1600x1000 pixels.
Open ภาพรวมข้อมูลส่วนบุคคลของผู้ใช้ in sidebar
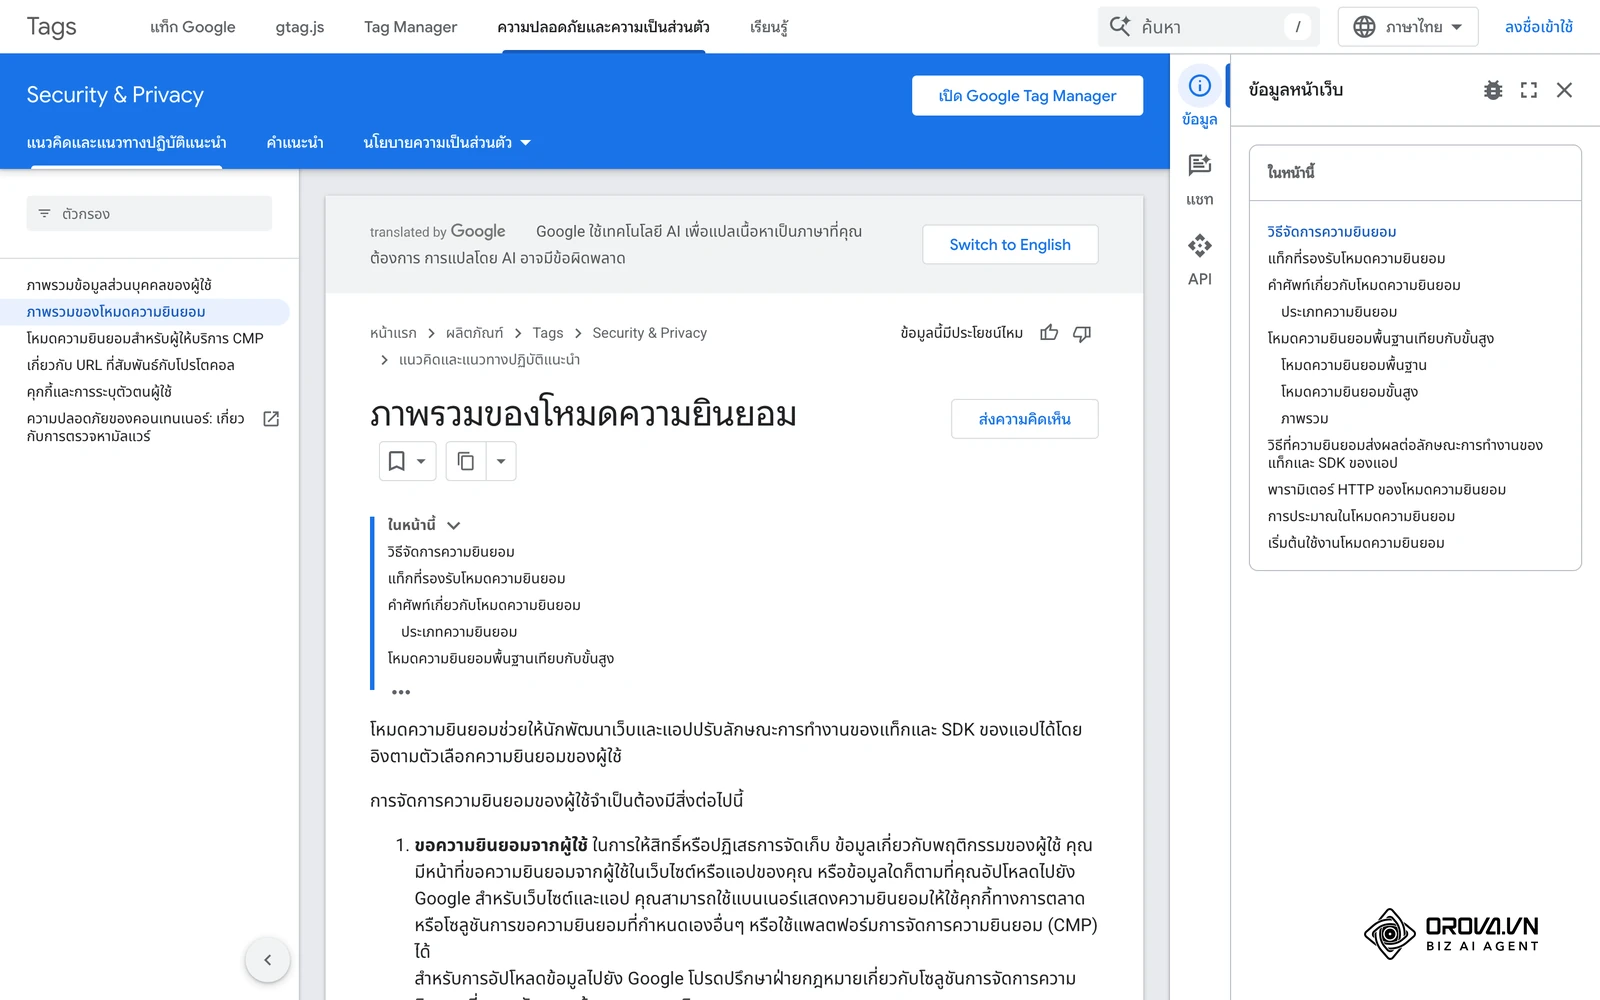[x=119, y=285]
